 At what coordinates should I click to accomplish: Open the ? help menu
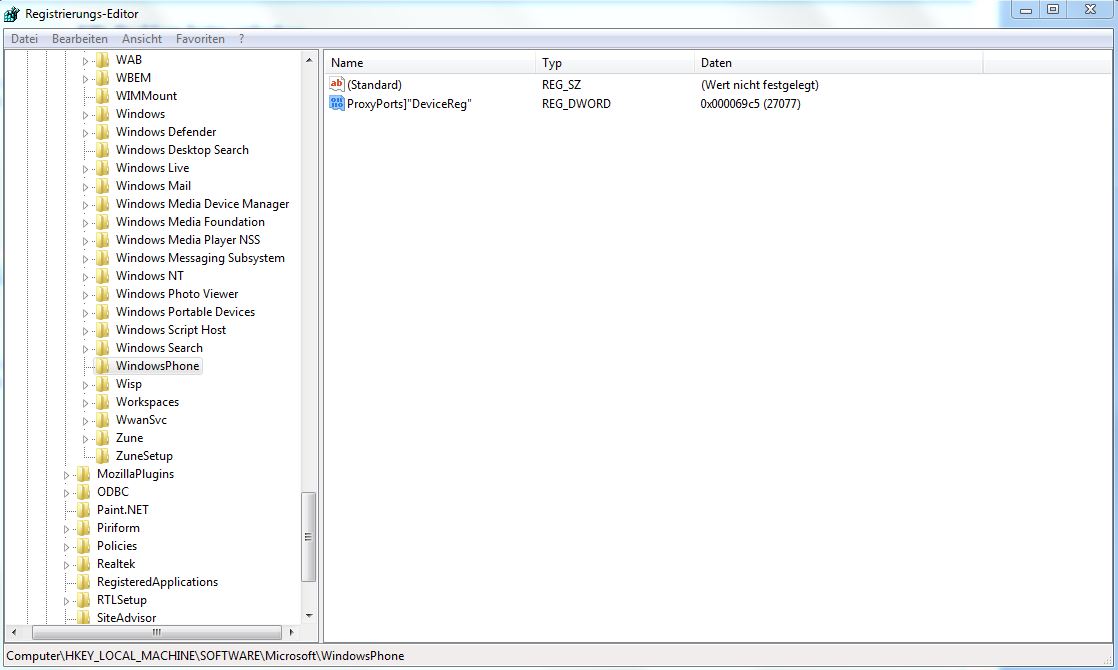click(241, 38)
